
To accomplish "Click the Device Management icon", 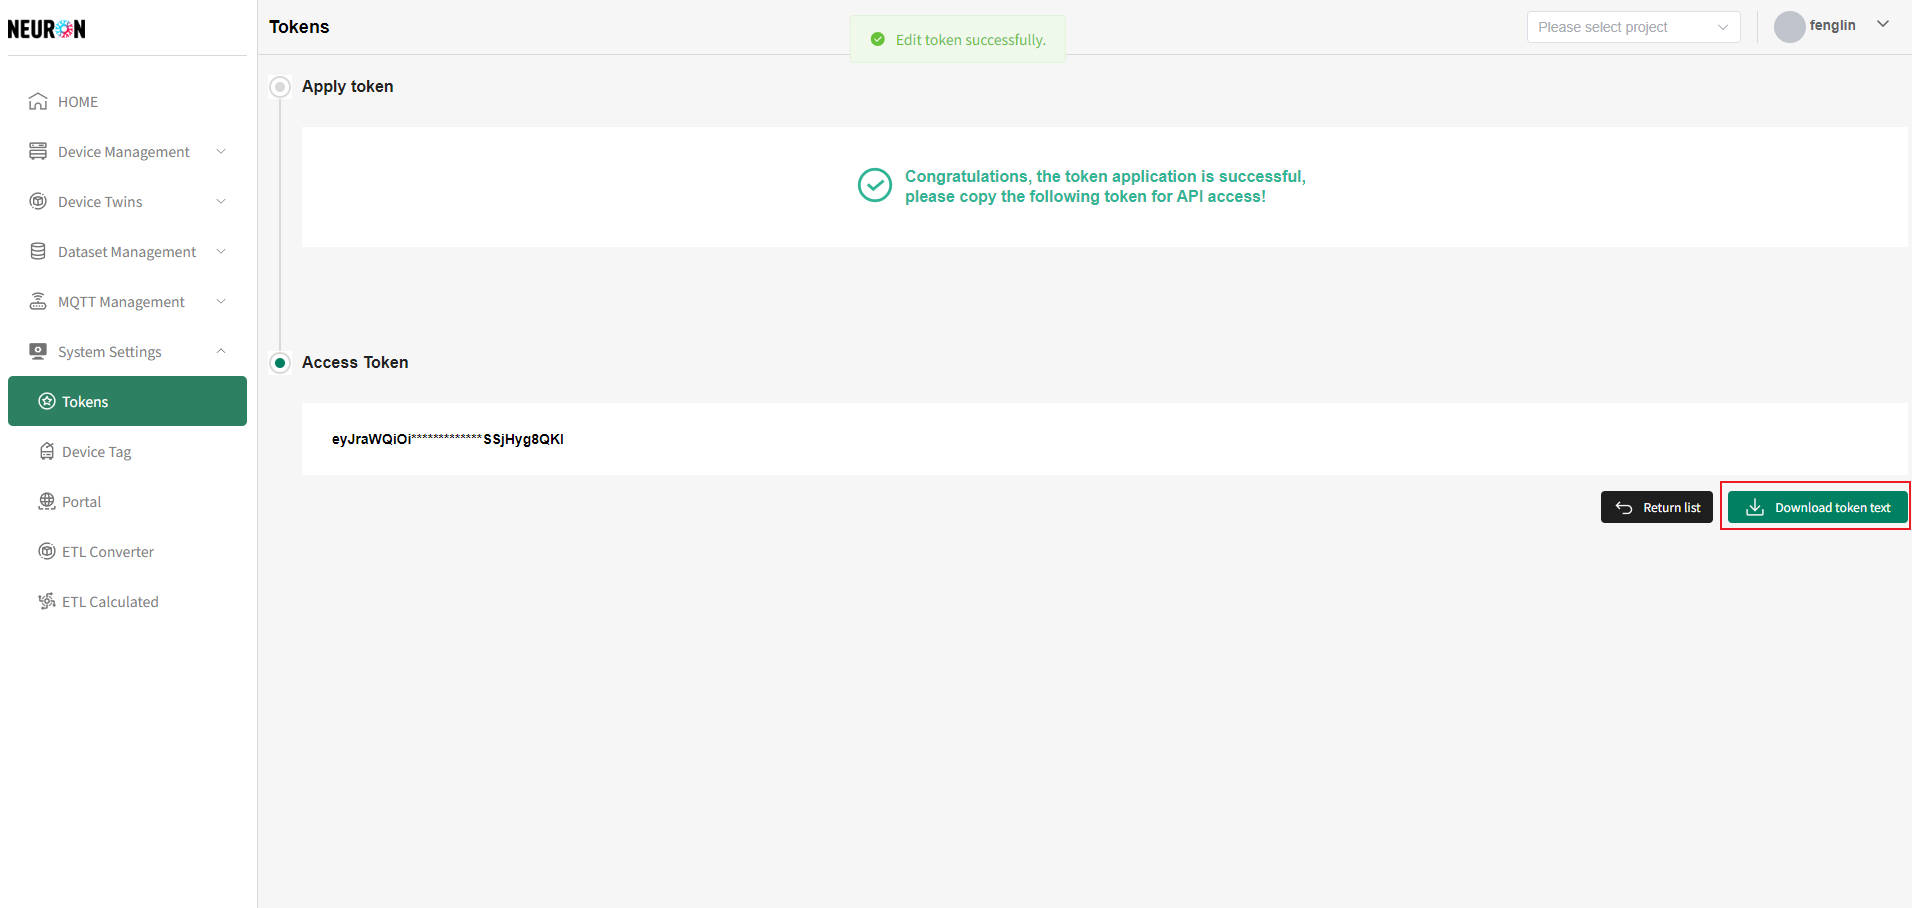I will tap(38, 151).
